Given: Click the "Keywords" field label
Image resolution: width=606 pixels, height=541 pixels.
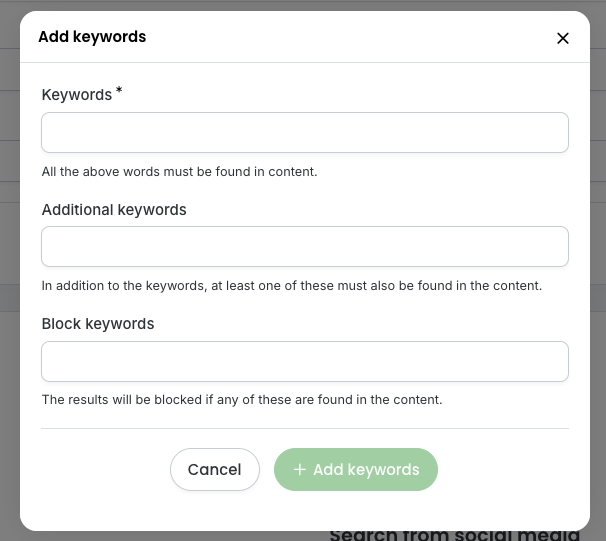Looking at the screenshot, I should click(x=76, y=95).
